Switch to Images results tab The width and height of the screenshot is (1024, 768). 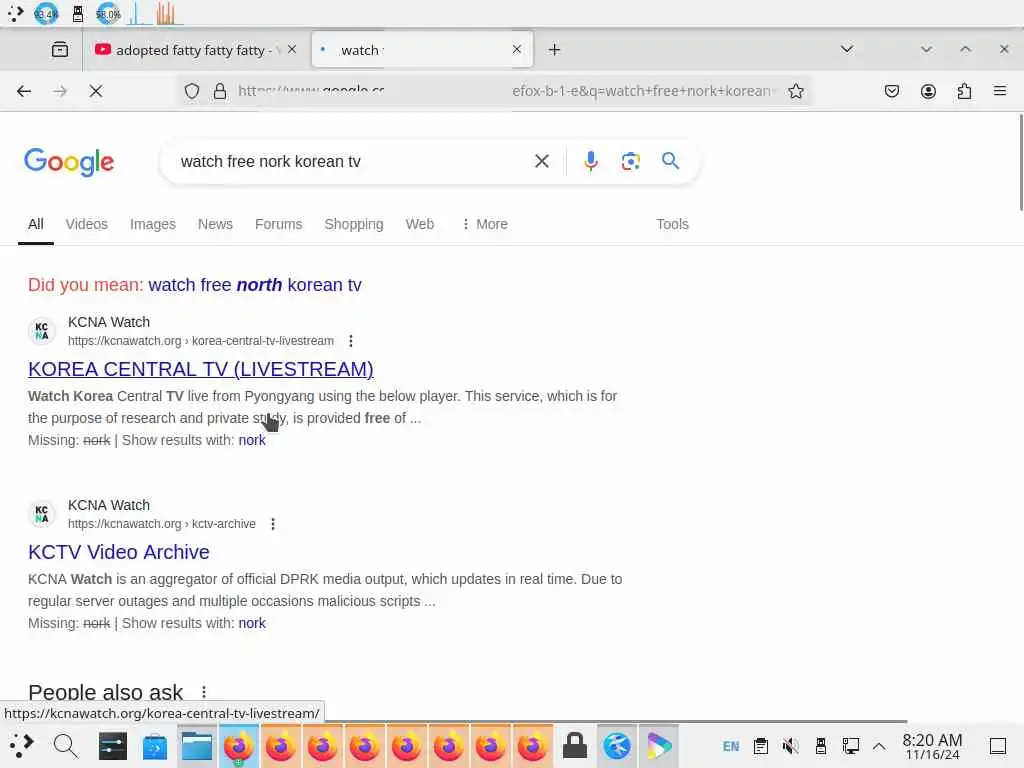pyautogui.click(x=153, y=224)
